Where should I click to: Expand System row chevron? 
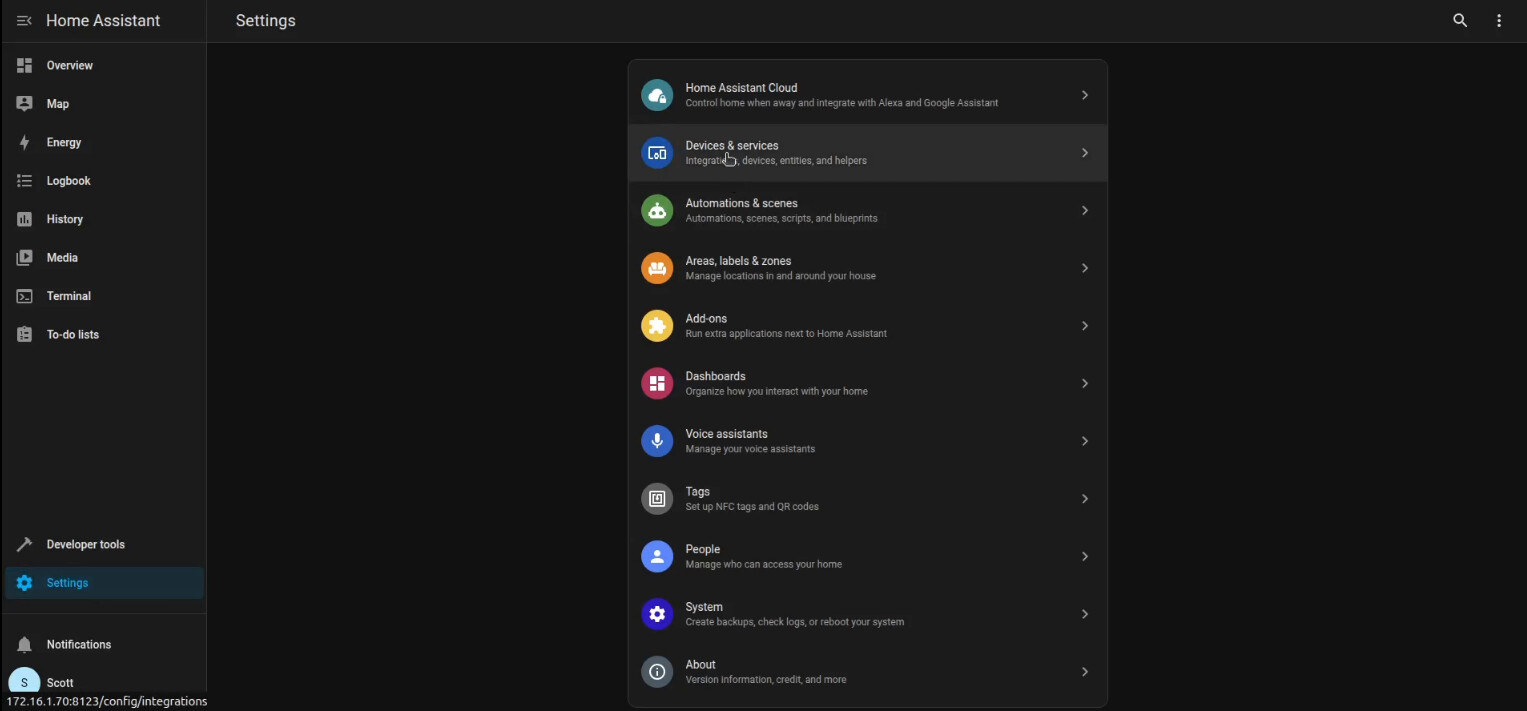(1085, 614)
